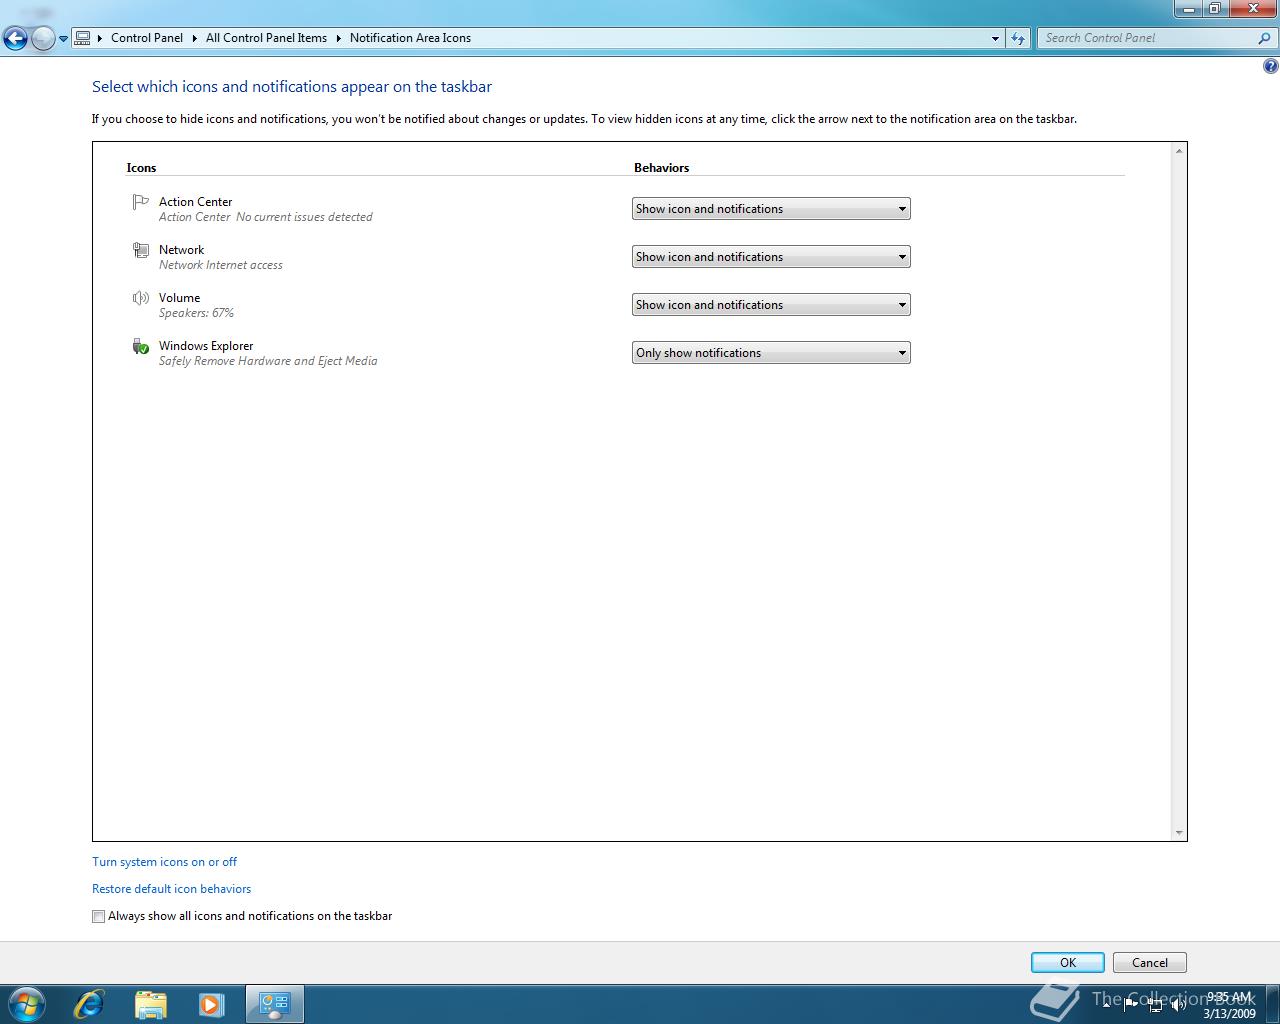Click the Show Desktop strip beside the clock
The image size is (1280, 1024).
coord(1272,1004)
